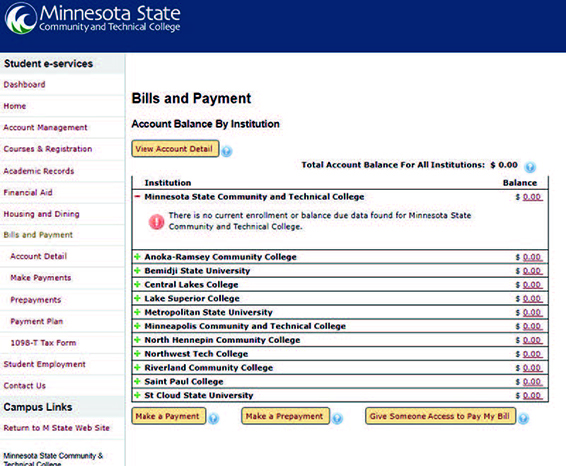
Task: Open help icon beside View Account Detail
Action: click(227, 151)
